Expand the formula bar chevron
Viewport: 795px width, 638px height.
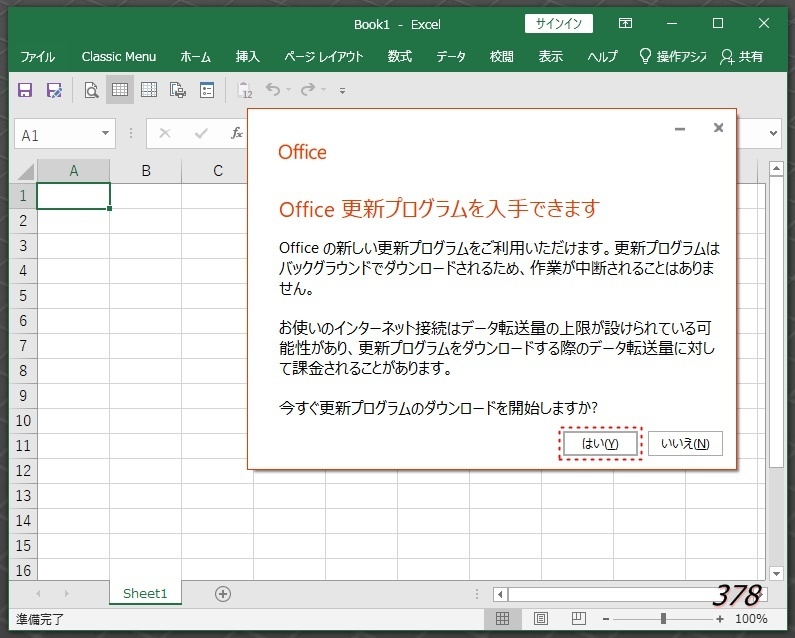(x=773, y=133)
